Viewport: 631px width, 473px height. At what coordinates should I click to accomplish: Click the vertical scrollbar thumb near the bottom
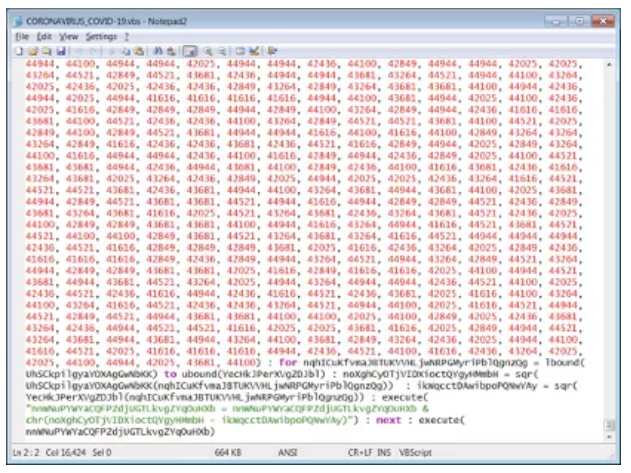609,425
